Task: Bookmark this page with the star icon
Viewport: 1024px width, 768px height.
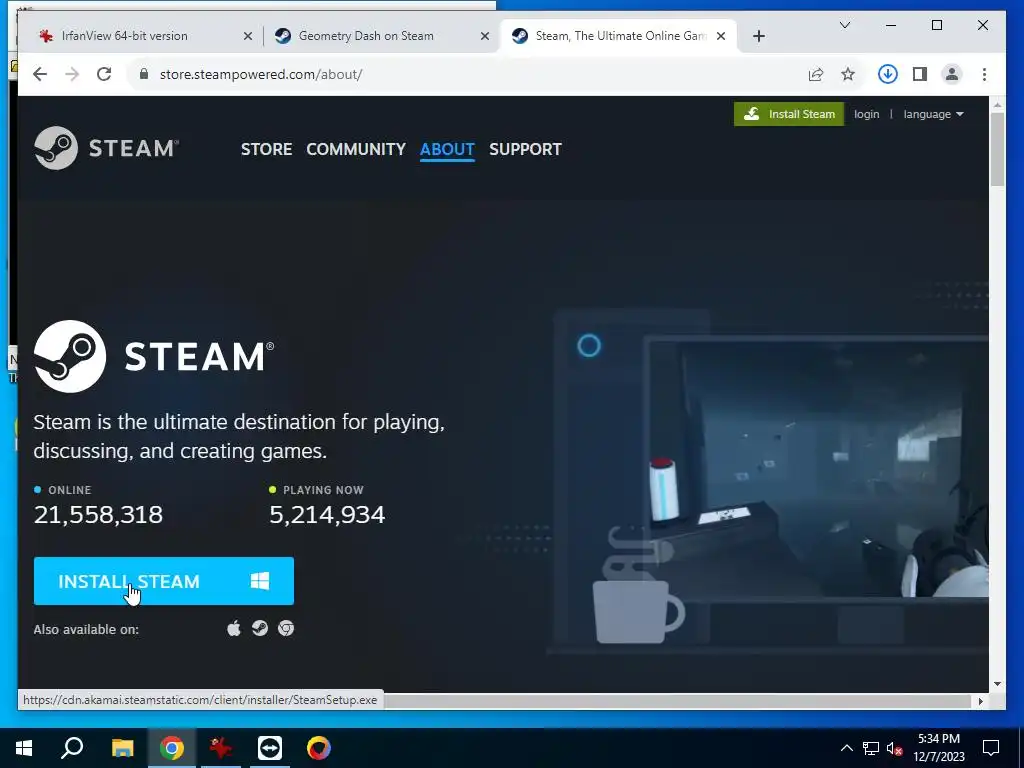Action: click(x=848, y=74)
